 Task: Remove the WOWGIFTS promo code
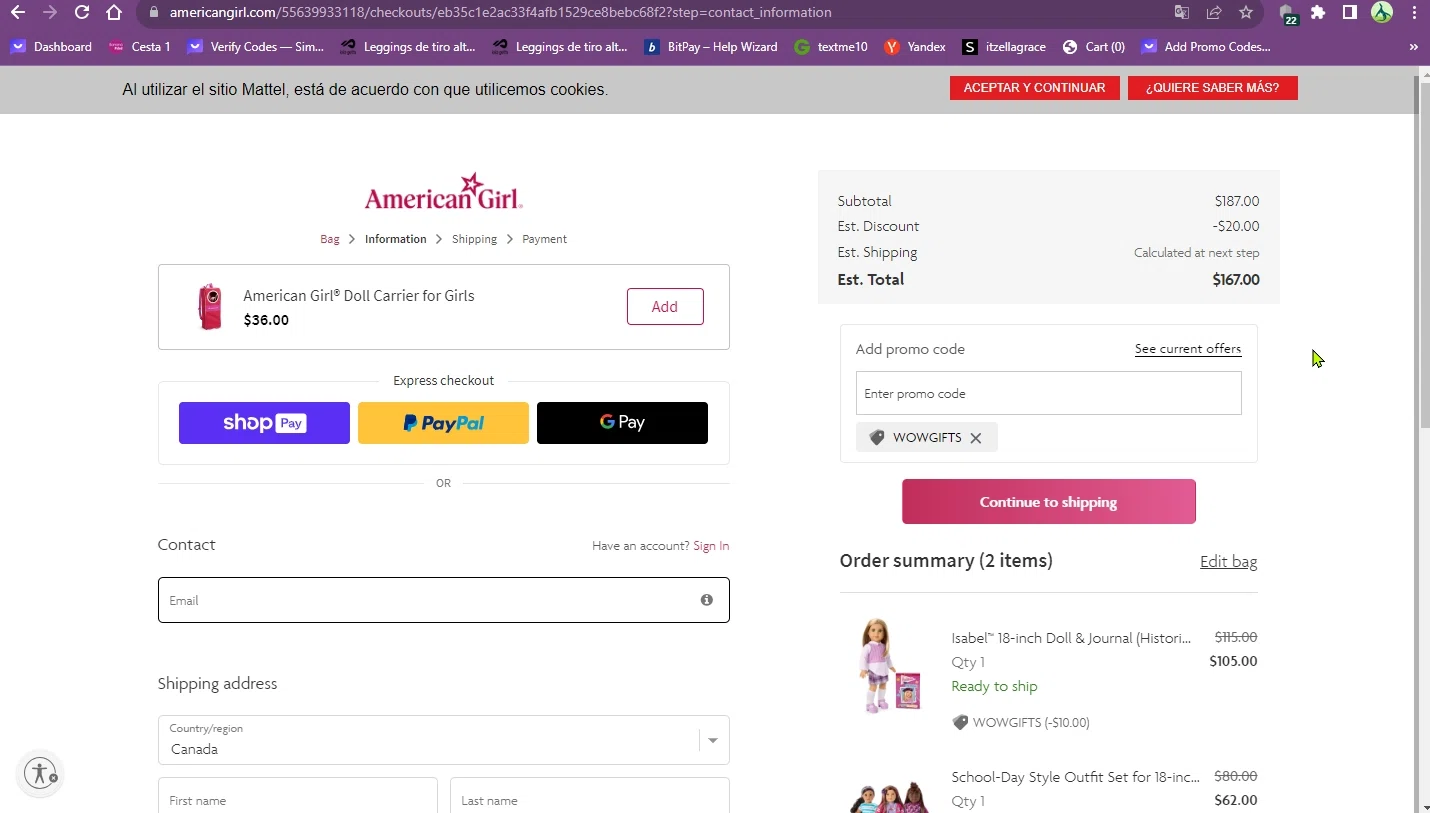pos(976,438)
